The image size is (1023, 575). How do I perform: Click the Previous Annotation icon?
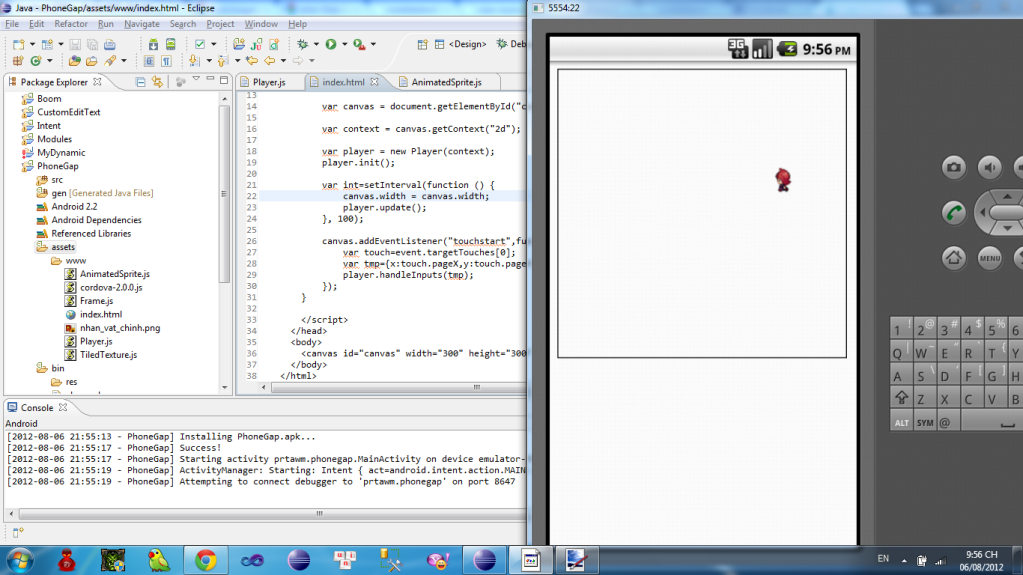click(222, 61)
